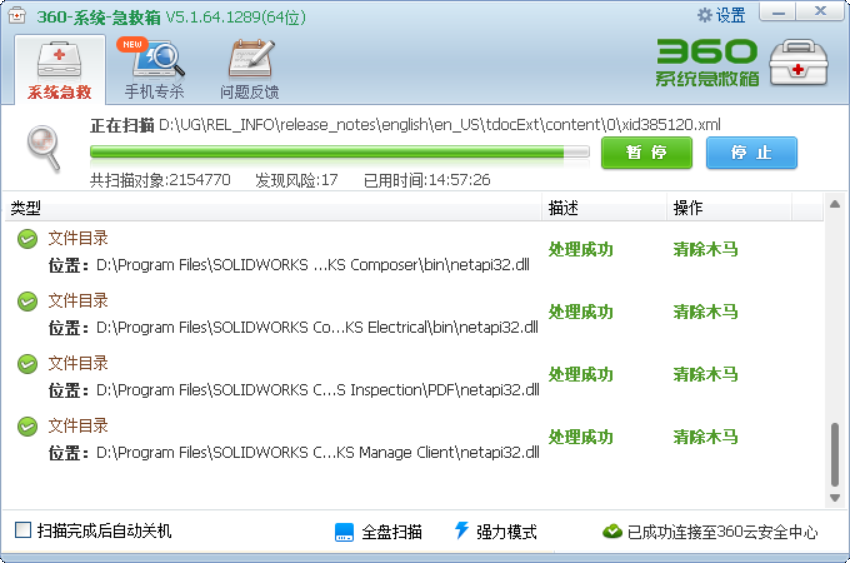Click the 类型 column header

273,208
